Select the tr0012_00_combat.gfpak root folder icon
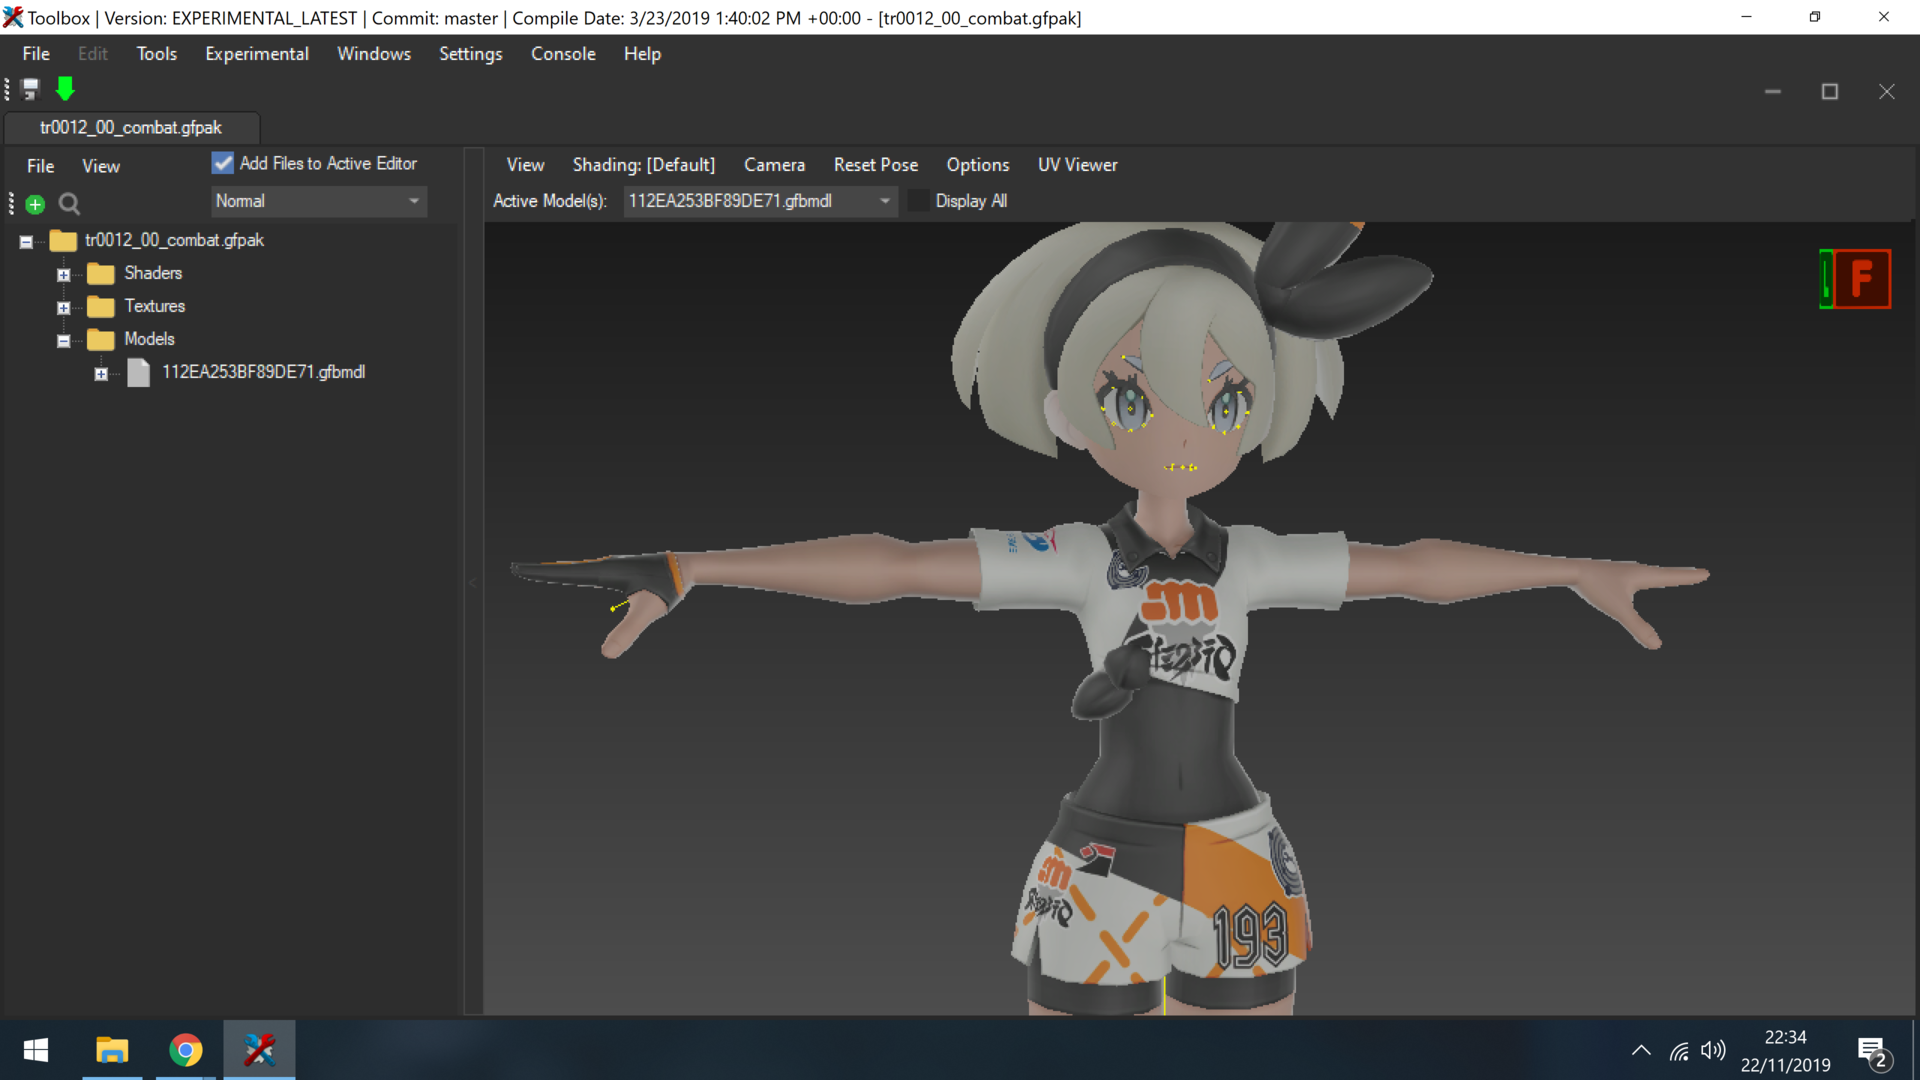1920x1080 pixels. 63,240
